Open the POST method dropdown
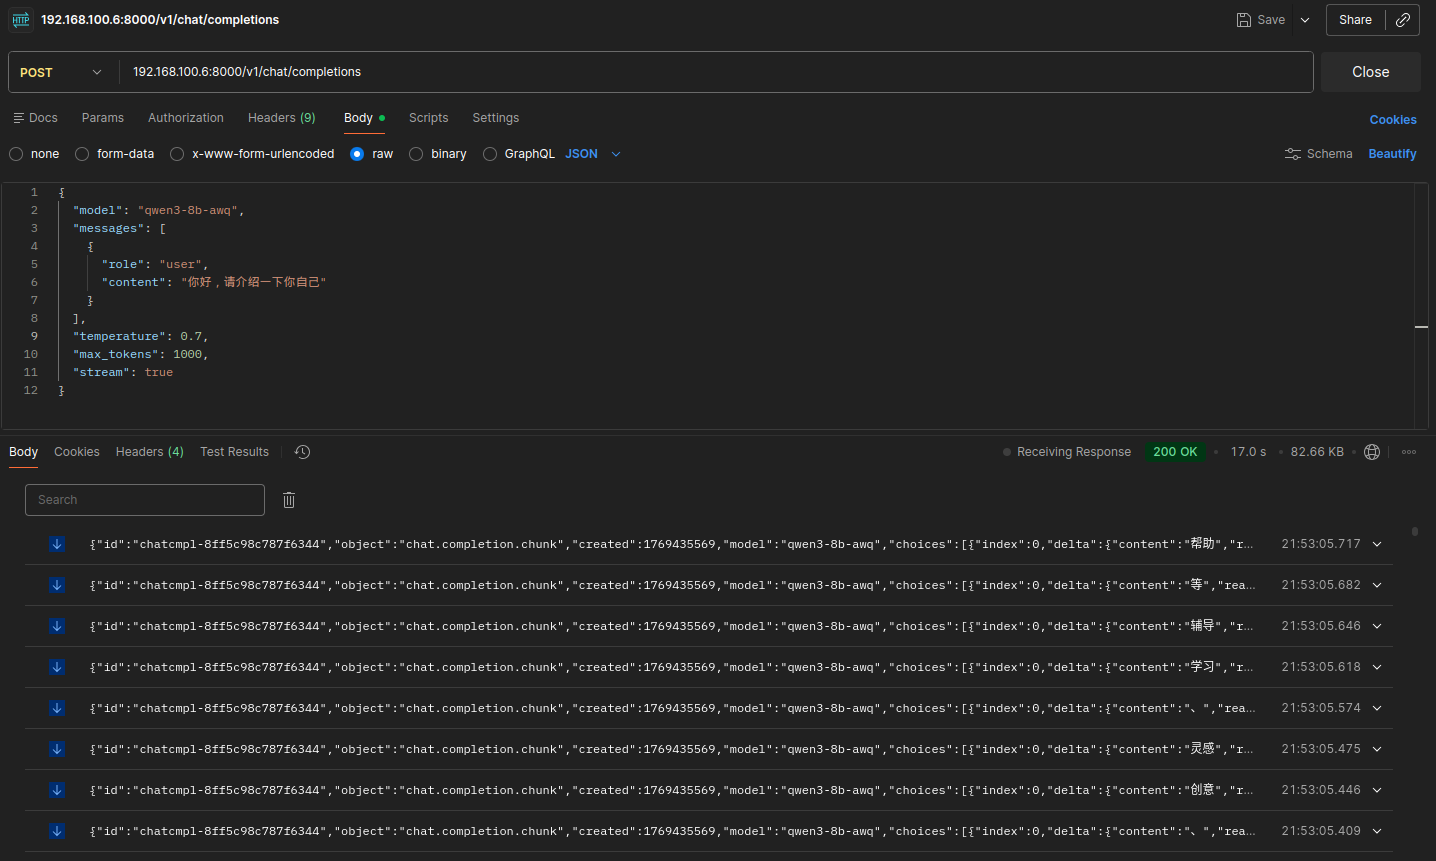 pos(62,72)
